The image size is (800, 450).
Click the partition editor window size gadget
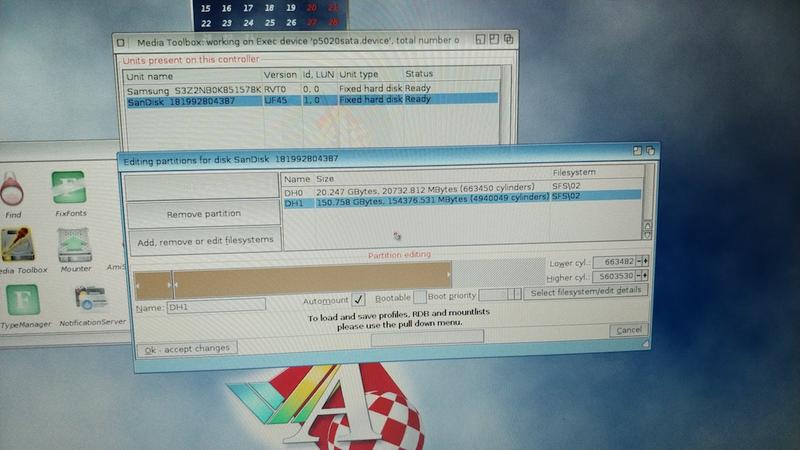pos(645,344)
